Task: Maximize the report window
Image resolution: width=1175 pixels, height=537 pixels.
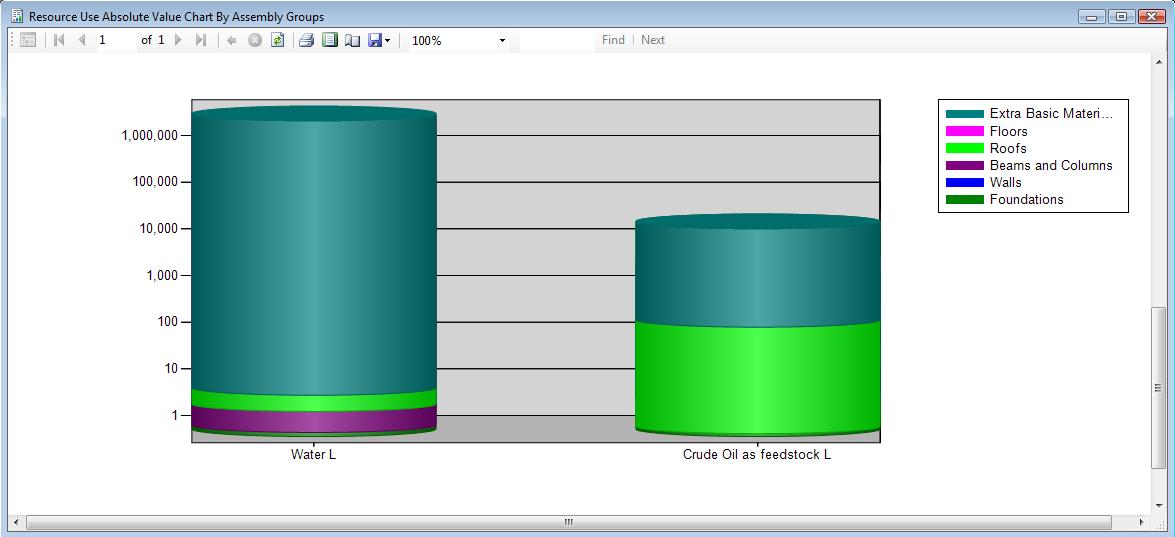Action: tap(1122, 16)
